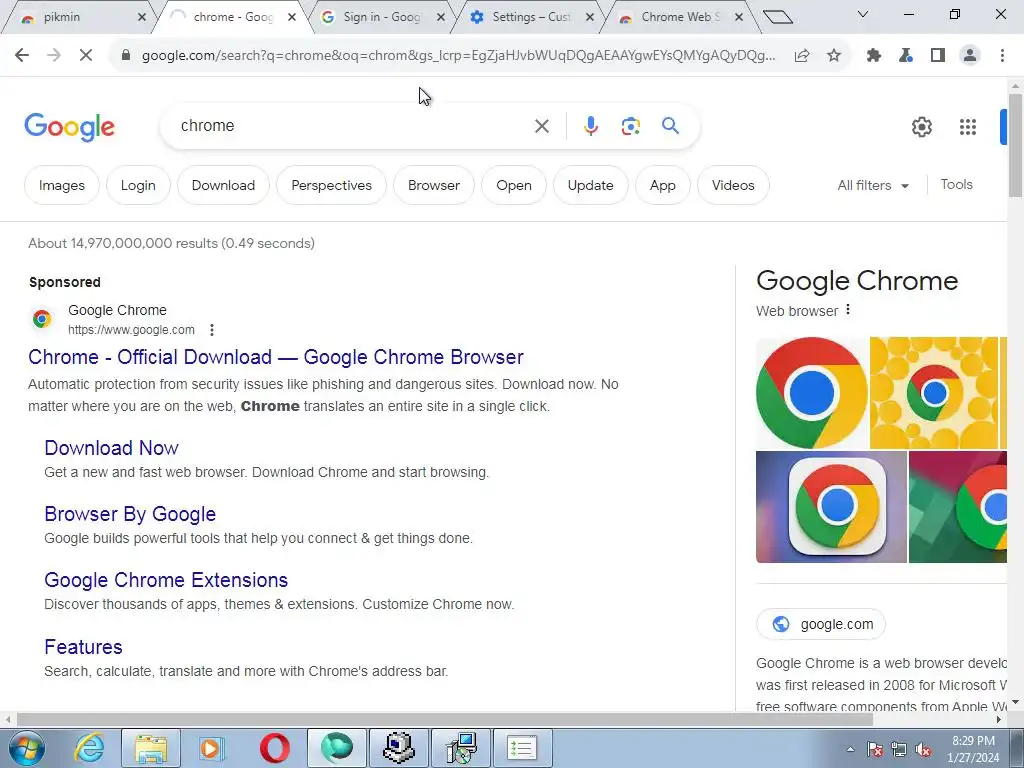Switch to the Chrome Web Store tab
This screenshot has height=768, width=1024.
pyautogui.click(x=679, y=17)
